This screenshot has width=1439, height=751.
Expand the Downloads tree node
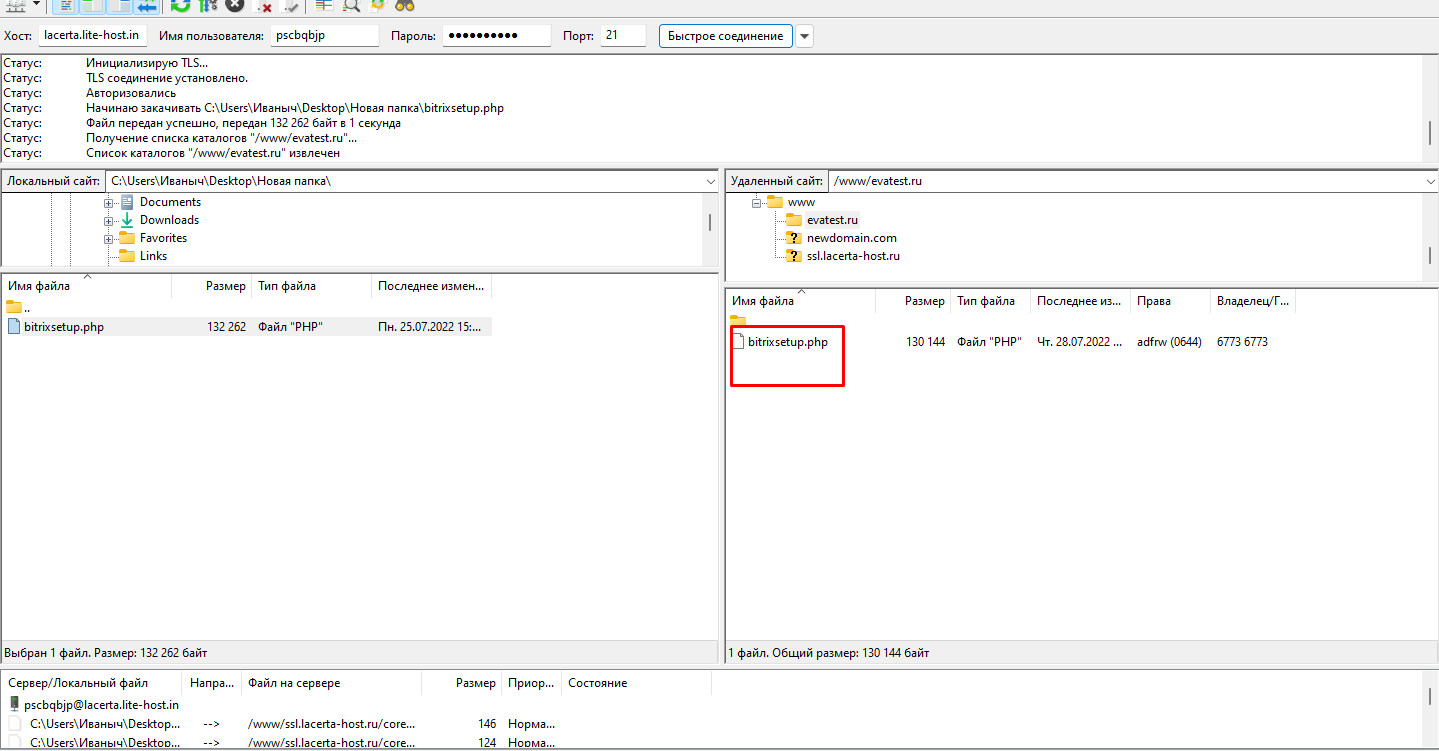109,220
